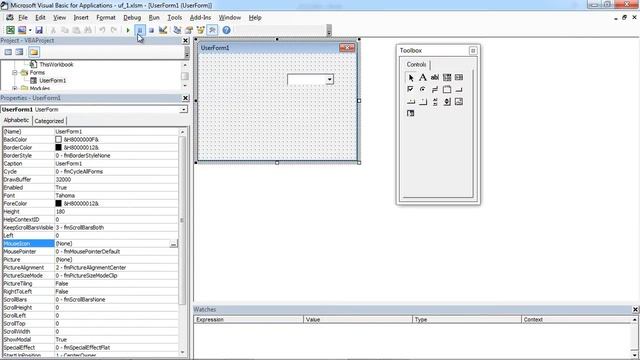
Task: Click View Object icon in Project panel
Action: click(x=19, y=52)
